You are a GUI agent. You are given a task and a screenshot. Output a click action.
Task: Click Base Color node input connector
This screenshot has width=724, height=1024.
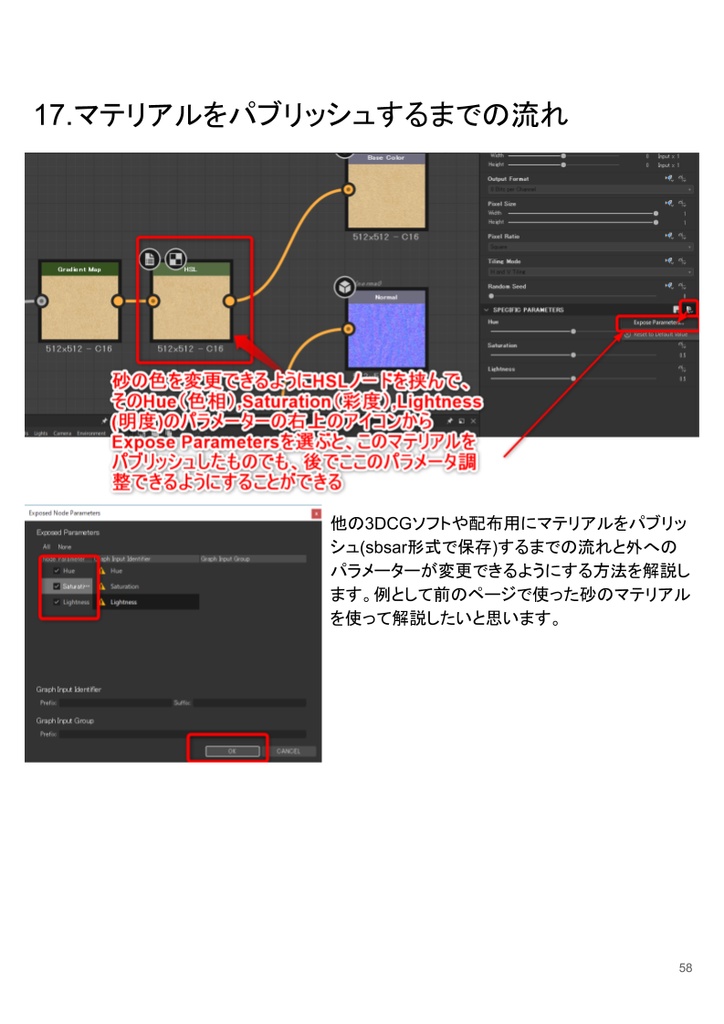[349, 189]
